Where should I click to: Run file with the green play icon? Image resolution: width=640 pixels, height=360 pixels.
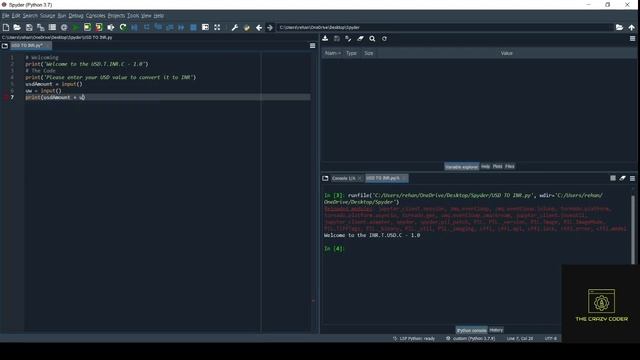(76, 27)
